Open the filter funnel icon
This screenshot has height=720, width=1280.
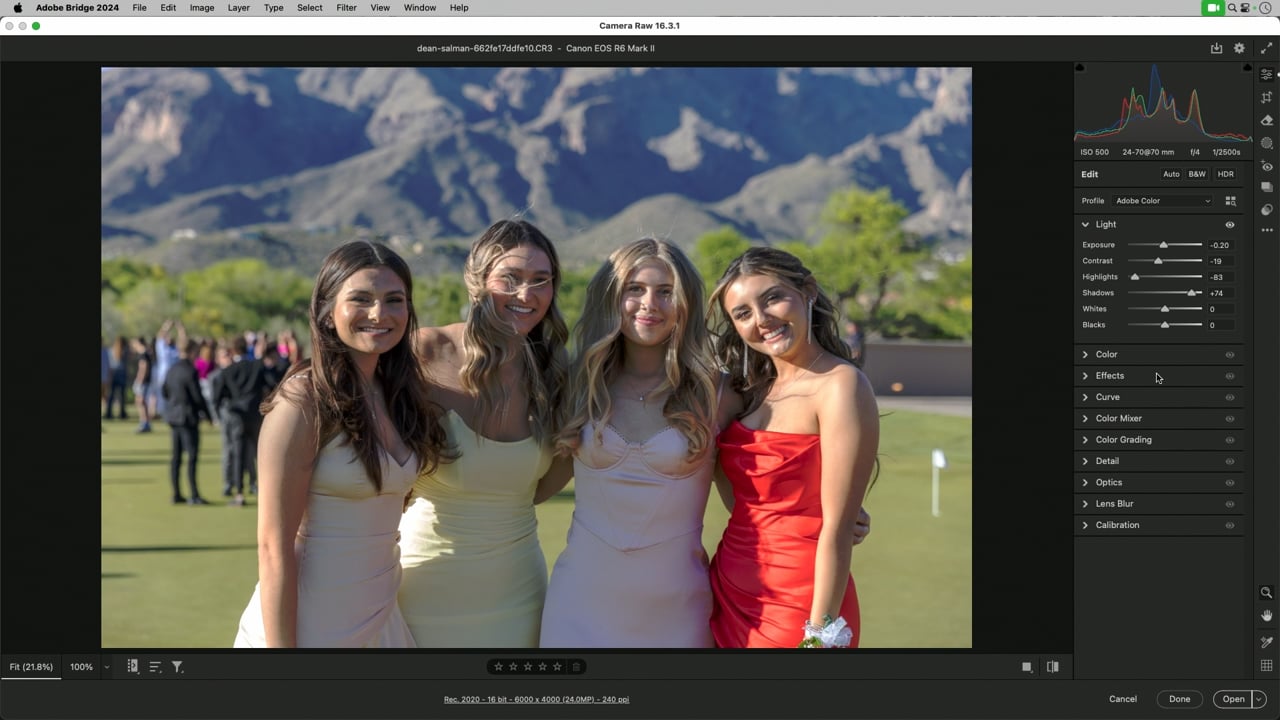177,667
